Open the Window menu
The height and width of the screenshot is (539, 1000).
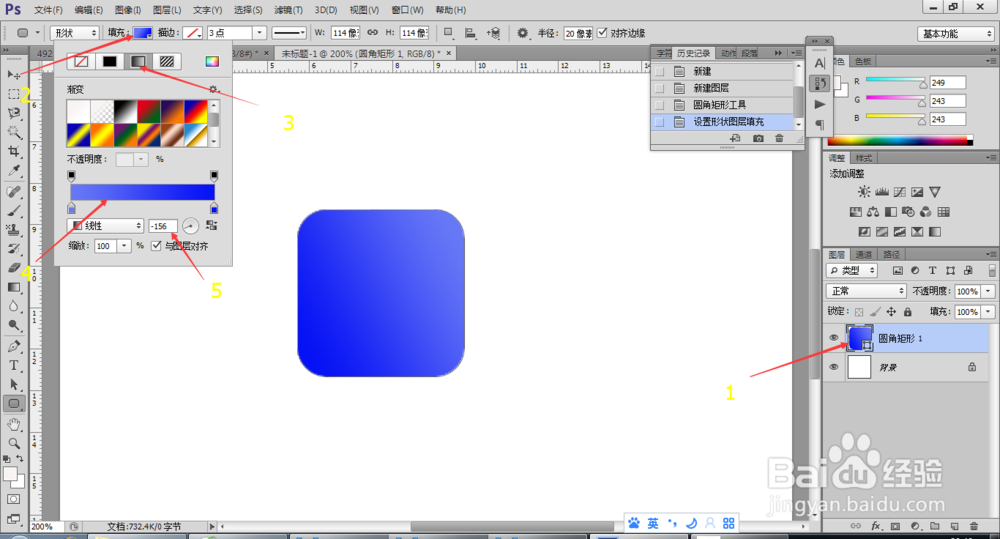click(x=407, y=10)
